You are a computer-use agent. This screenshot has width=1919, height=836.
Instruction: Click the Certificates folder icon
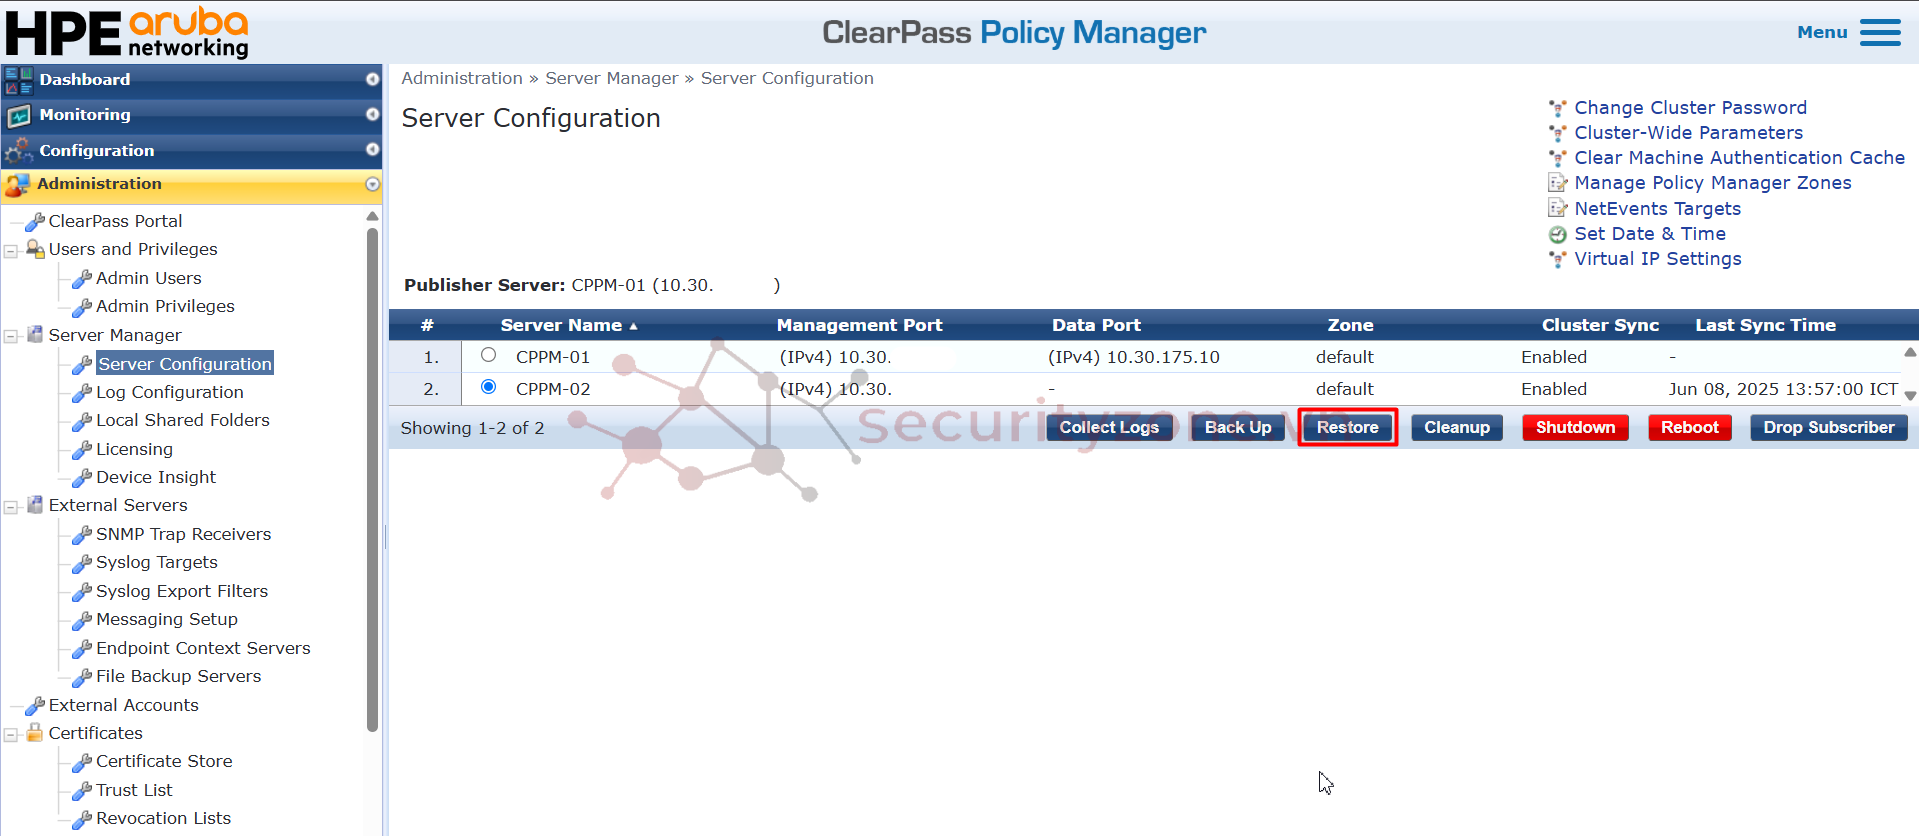pos(35,733)
